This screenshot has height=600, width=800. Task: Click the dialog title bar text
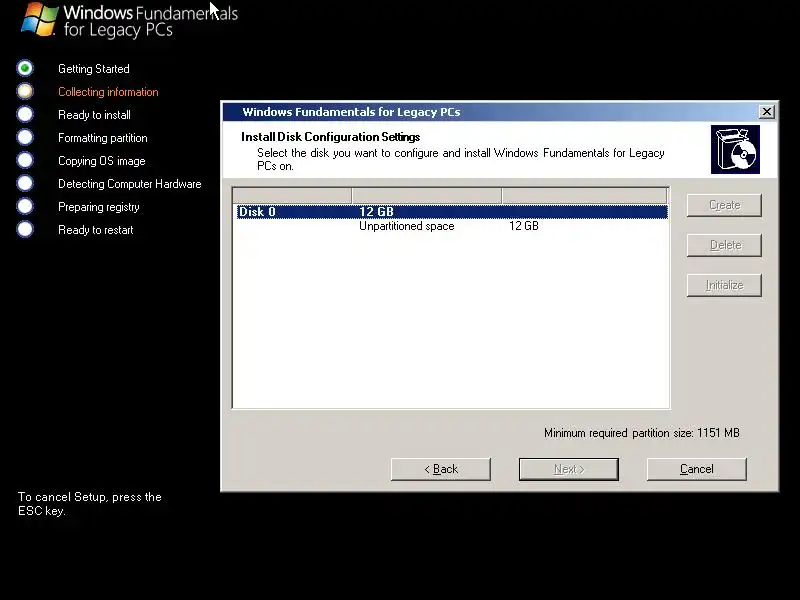tap(351, 112)
